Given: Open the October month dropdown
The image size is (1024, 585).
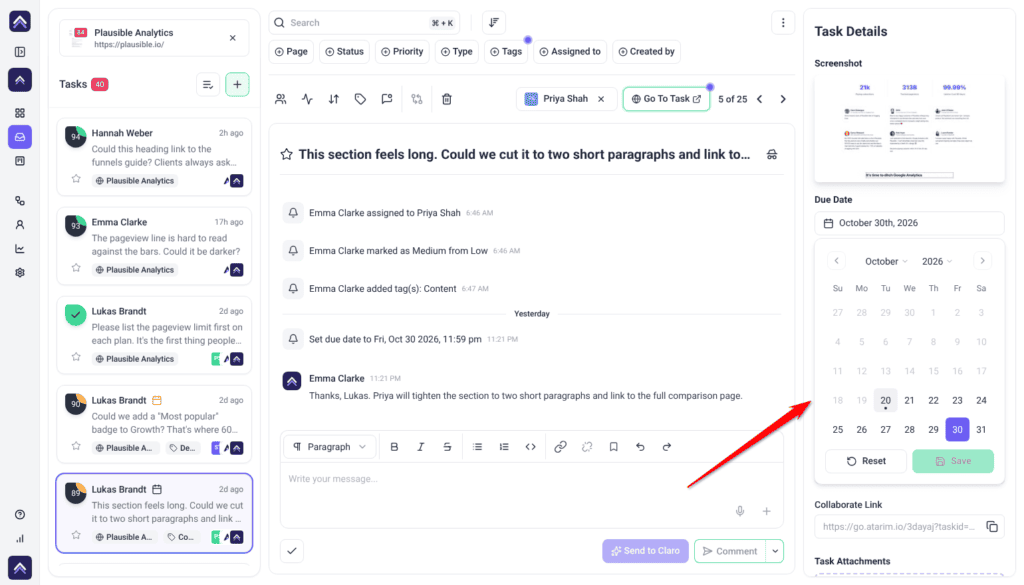Looking at the screenshot, I should [x=886, y=261].
